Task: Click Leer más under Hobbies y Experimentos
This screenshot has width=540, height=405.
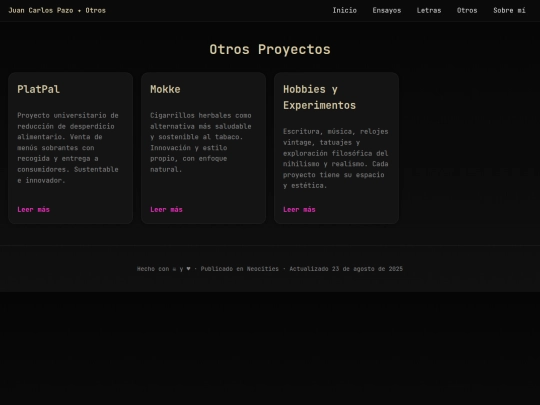Action: click(299, 209)
